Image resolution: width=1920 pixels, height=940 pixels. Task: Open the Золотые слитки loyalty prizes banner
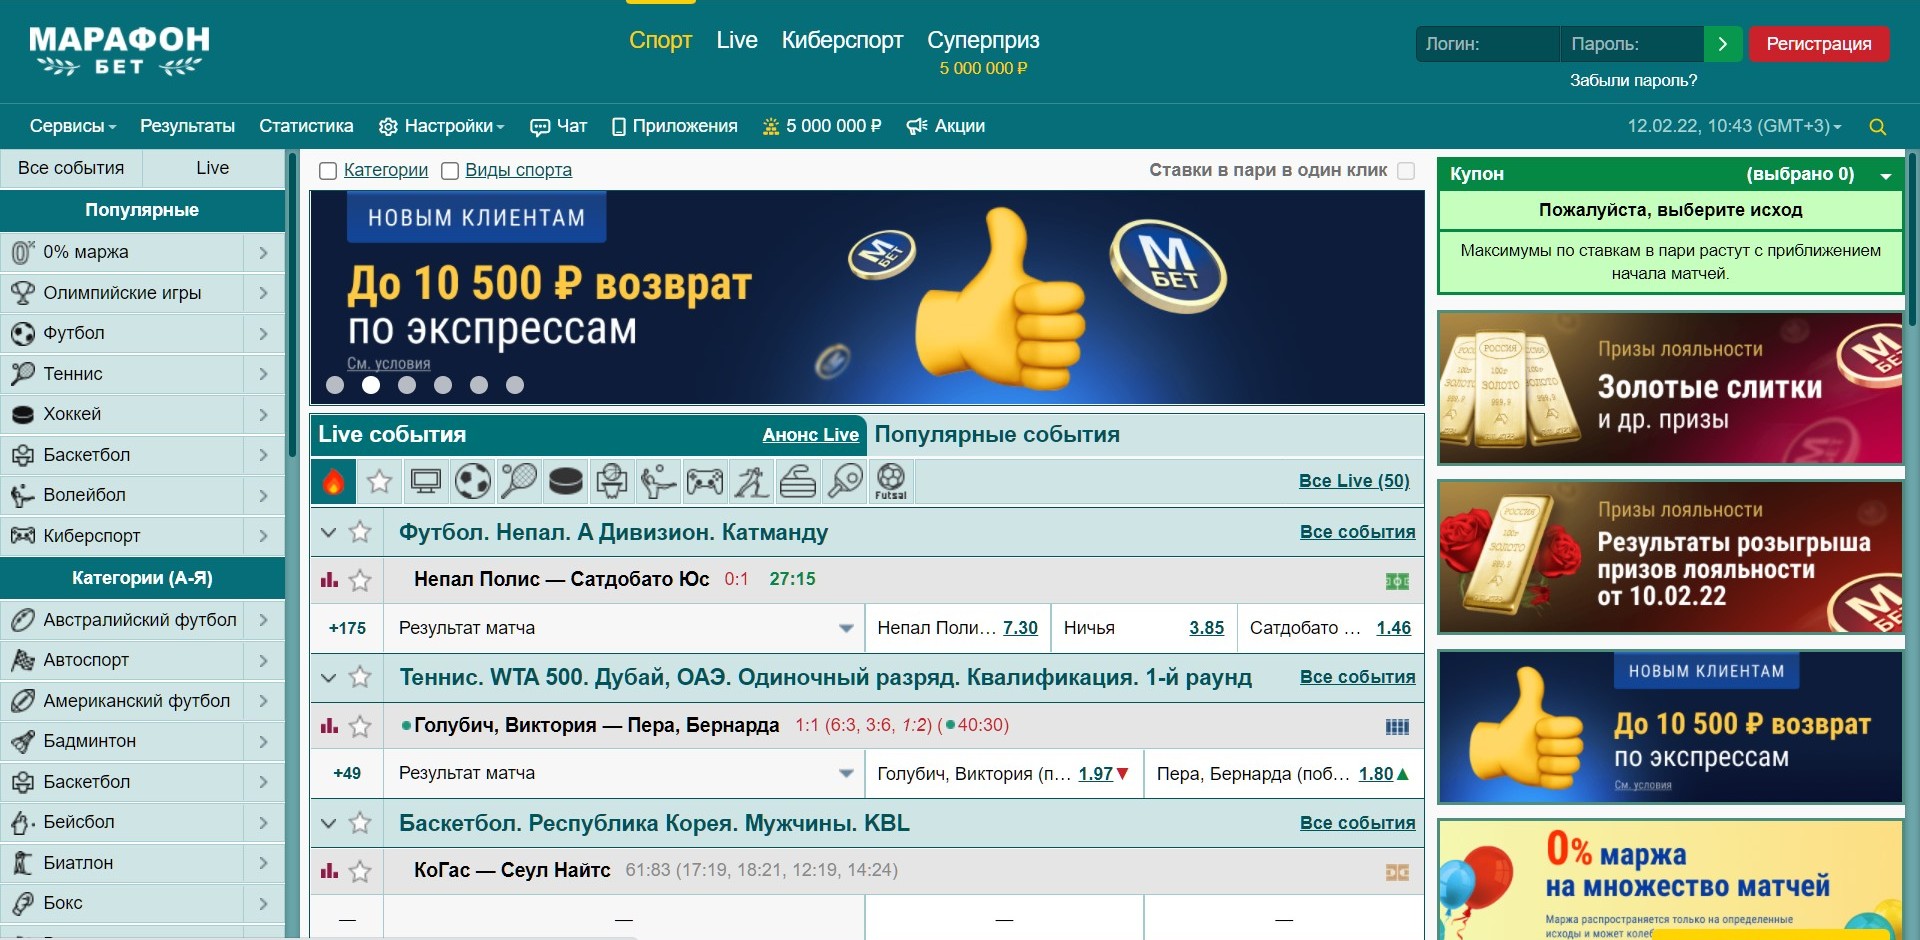click(1670, 388)
